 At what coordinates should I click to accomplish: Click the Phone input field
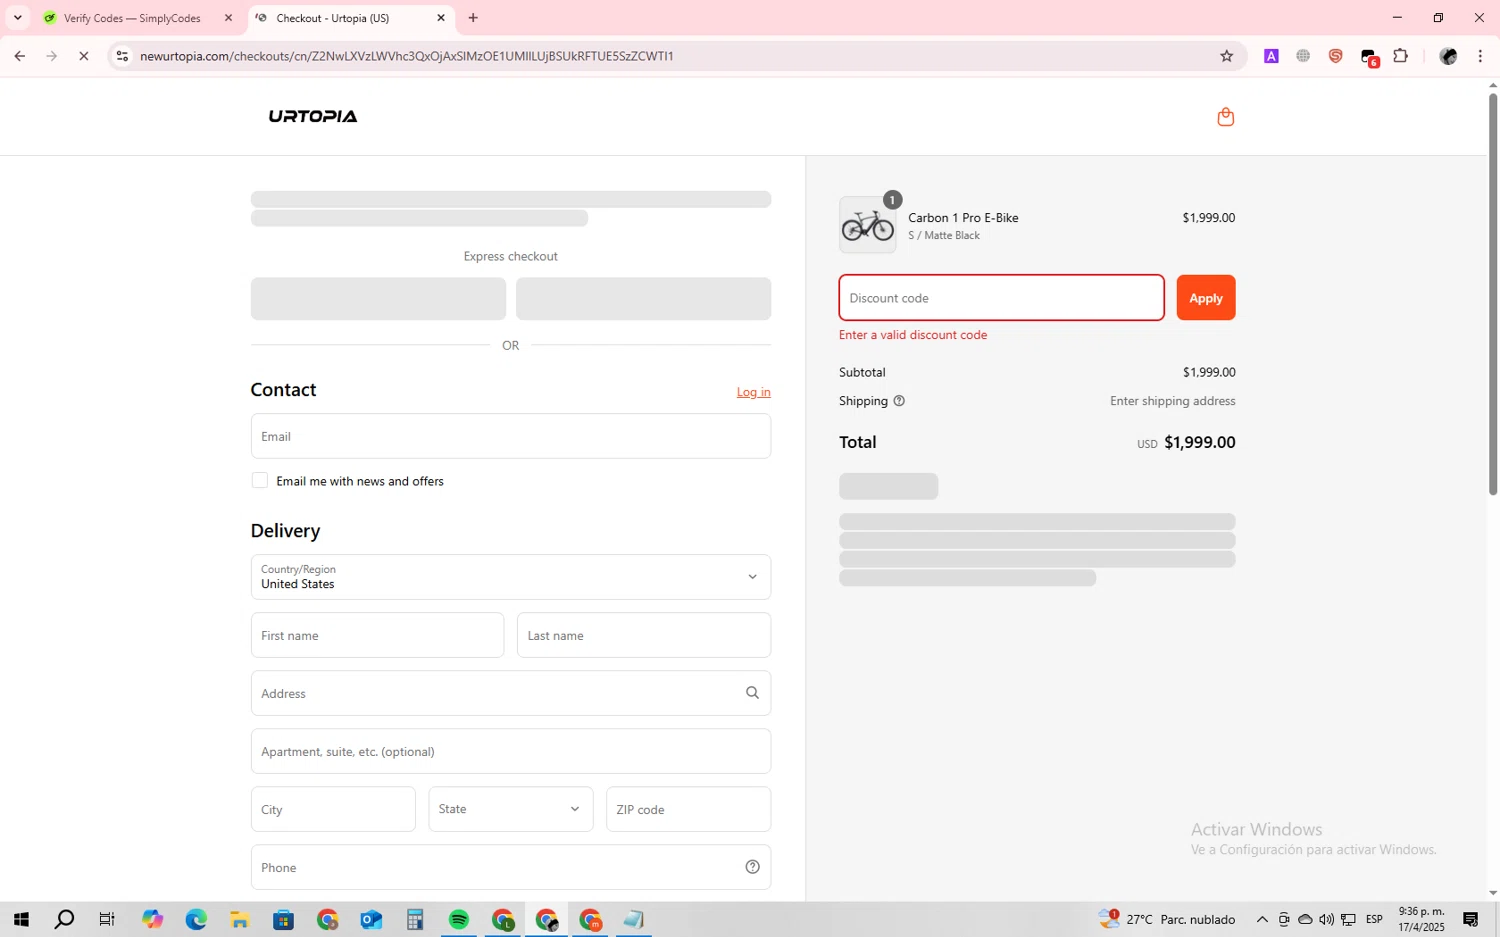pyautogui.click(x=511, y=867)
